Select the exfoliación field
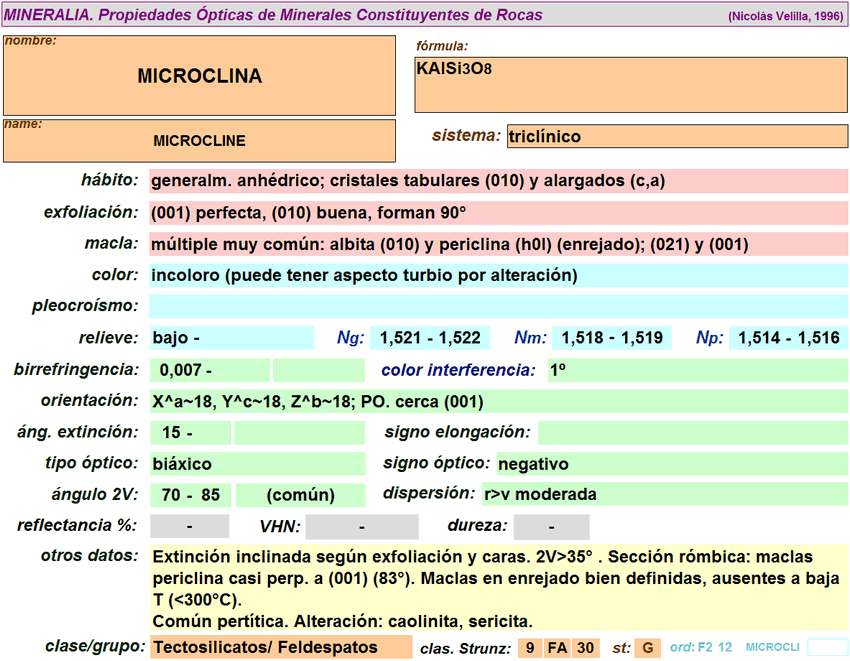 pyautogui.click(x=497, y=213)
